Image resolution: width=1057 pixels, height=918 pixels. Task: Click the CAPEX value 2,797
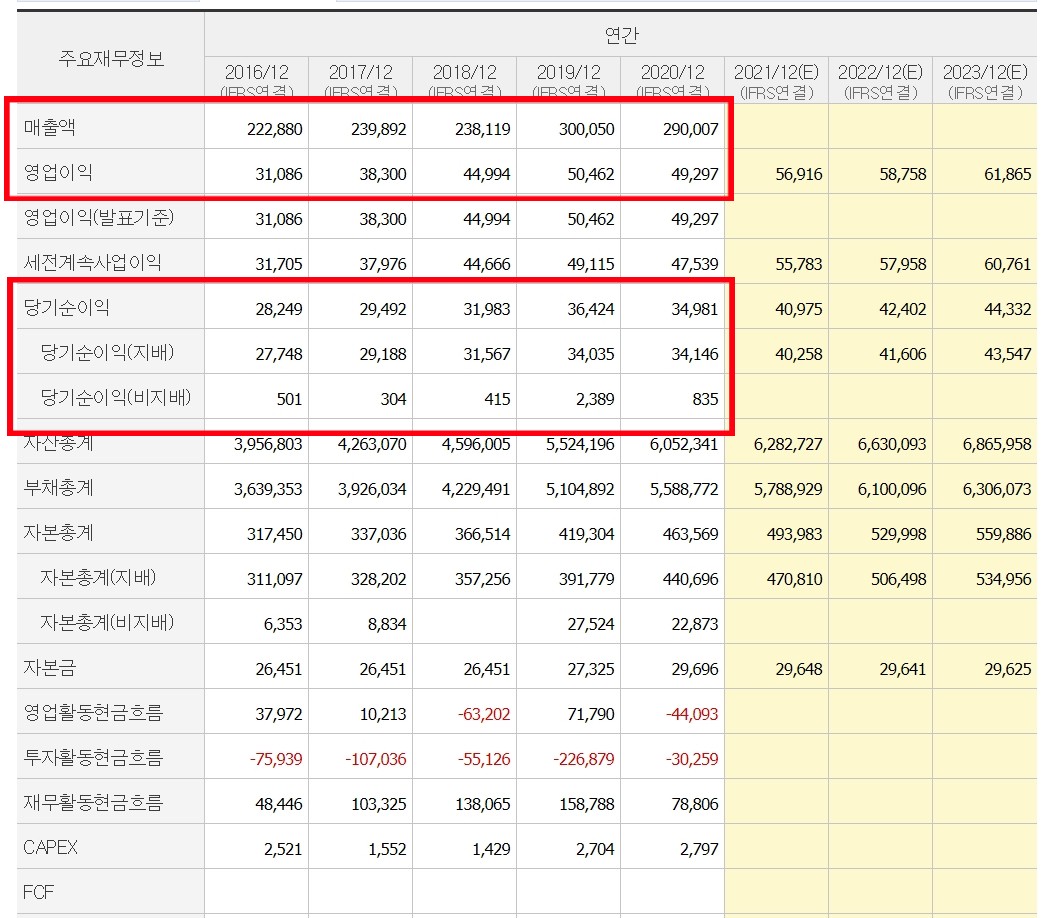coord(699,849)
